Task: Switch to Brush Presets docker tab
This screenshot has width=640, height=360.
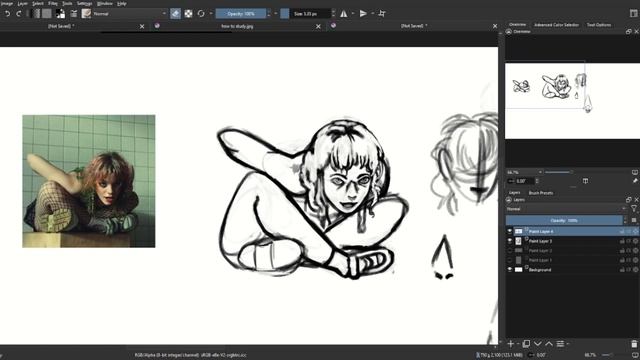Action: tap(541, 193)
